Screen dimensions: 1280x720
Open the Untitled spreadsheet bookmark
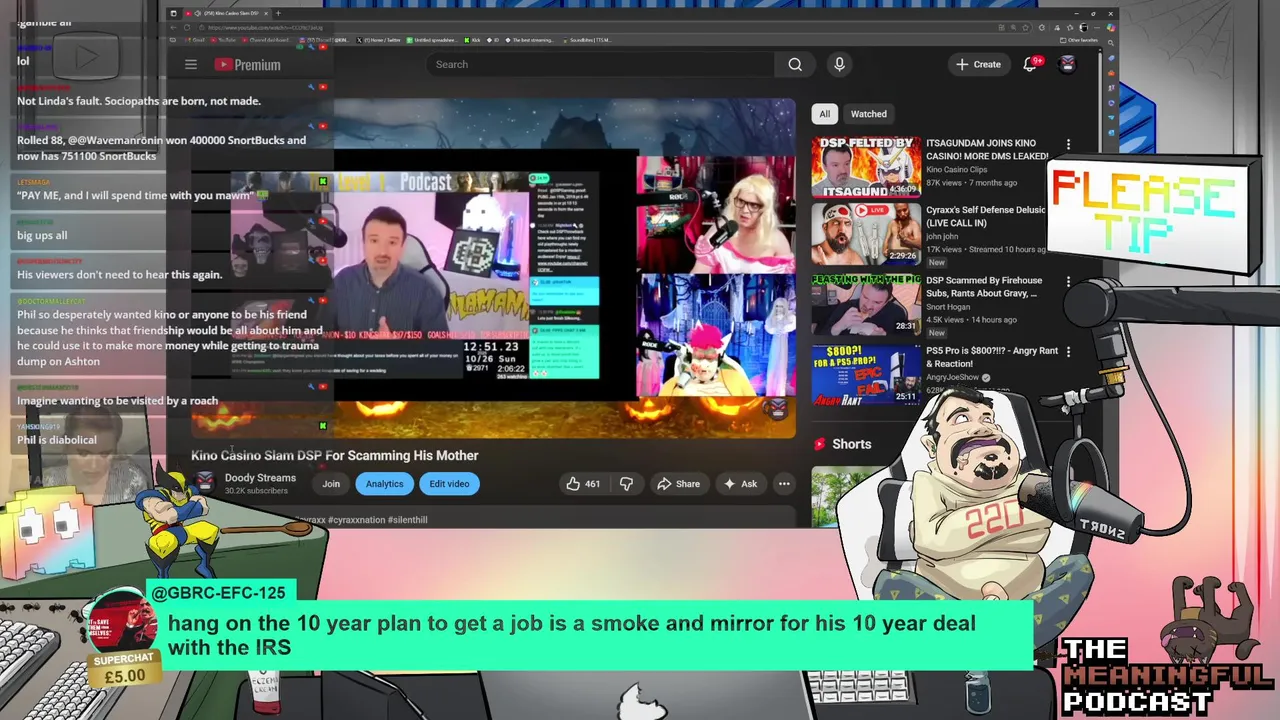[x=432, y=40]
